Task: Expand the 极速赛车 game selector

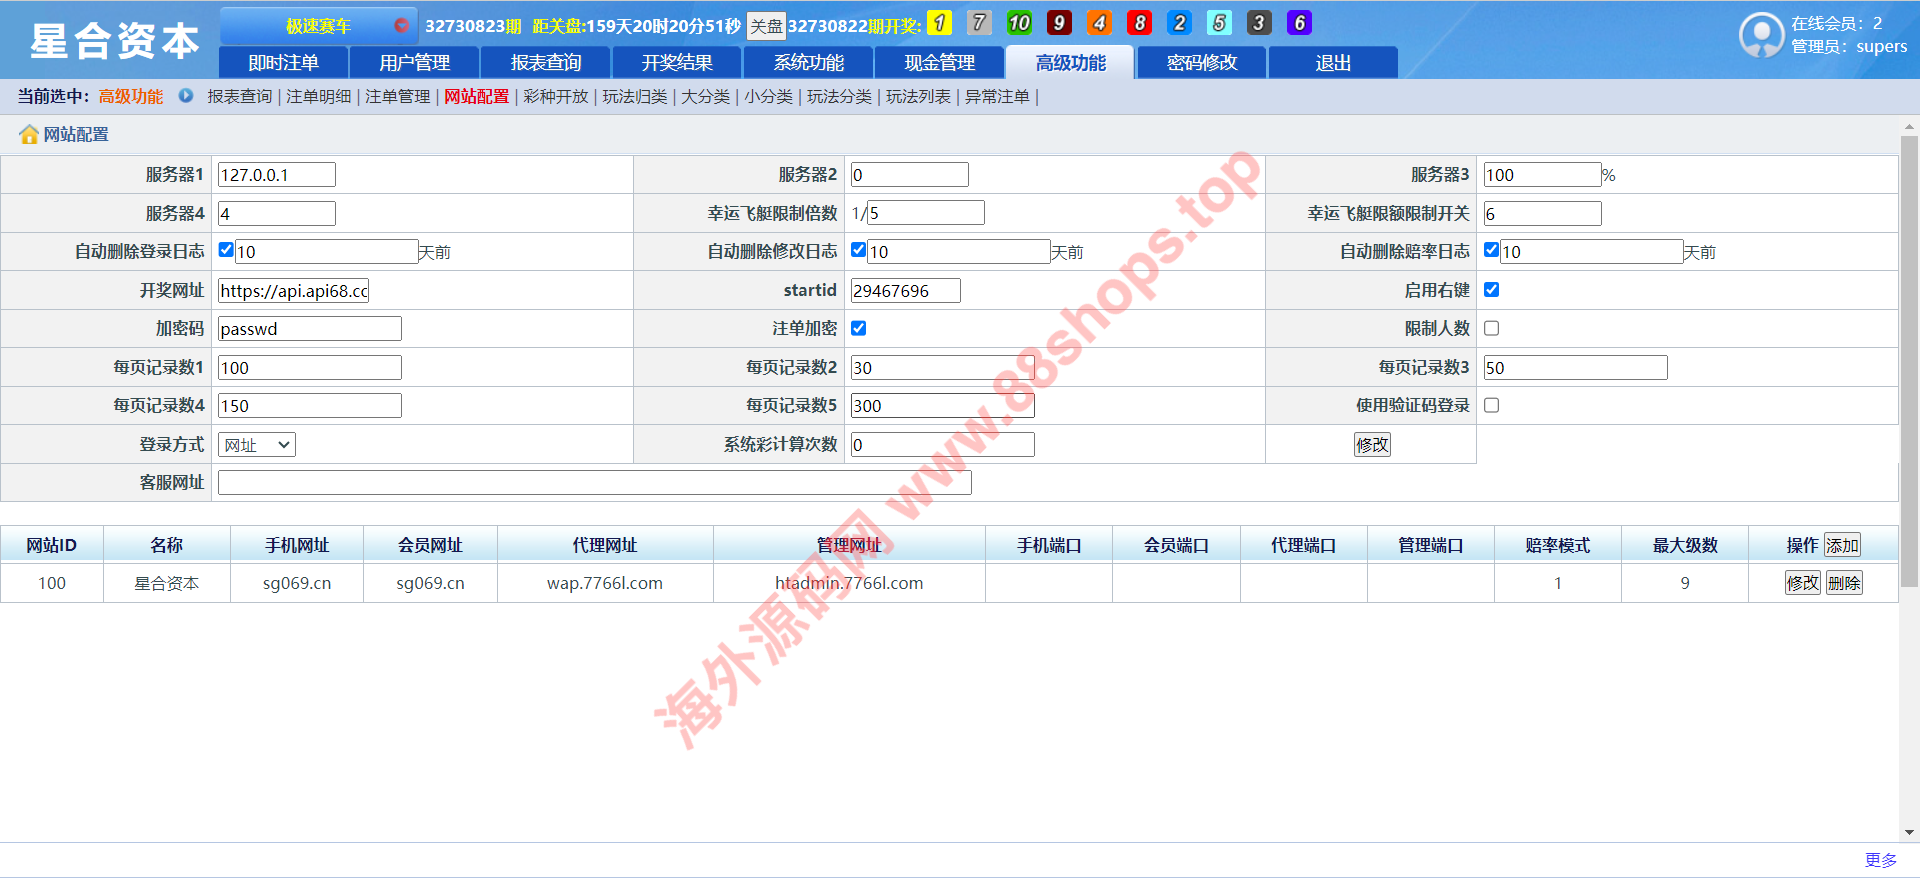Action: (318, 25)
